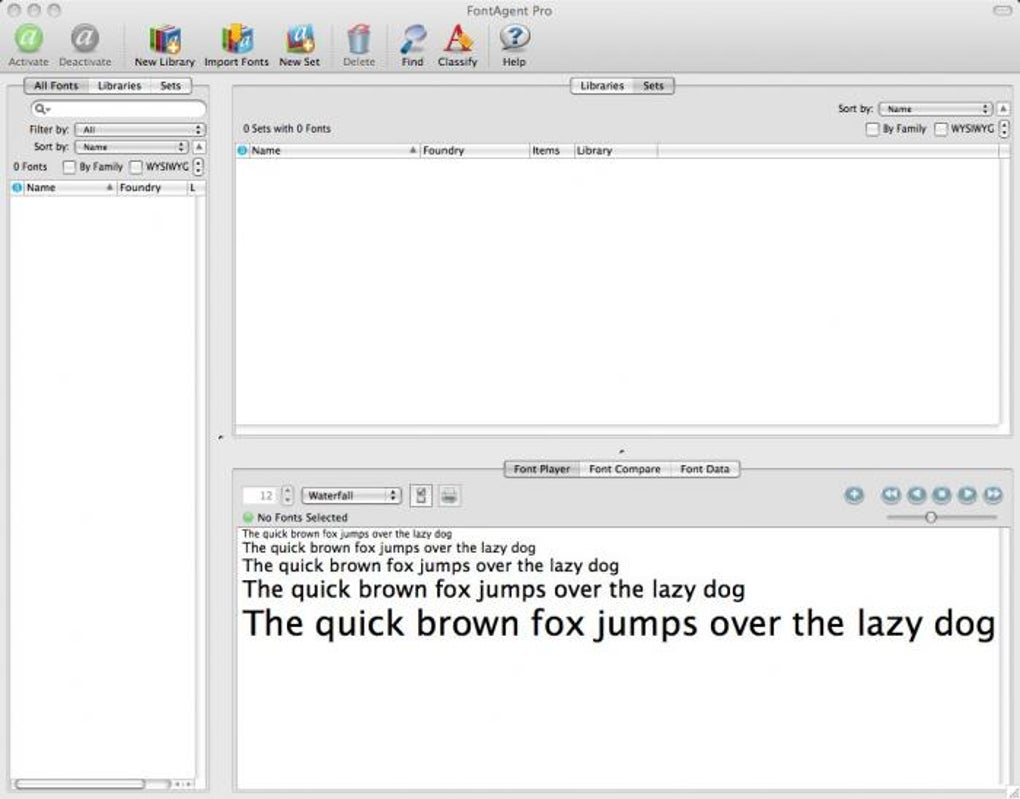Select the Font Player tab
This screenshot has width=1020, height=799.
pyautogui.click(x=542, y=469)
